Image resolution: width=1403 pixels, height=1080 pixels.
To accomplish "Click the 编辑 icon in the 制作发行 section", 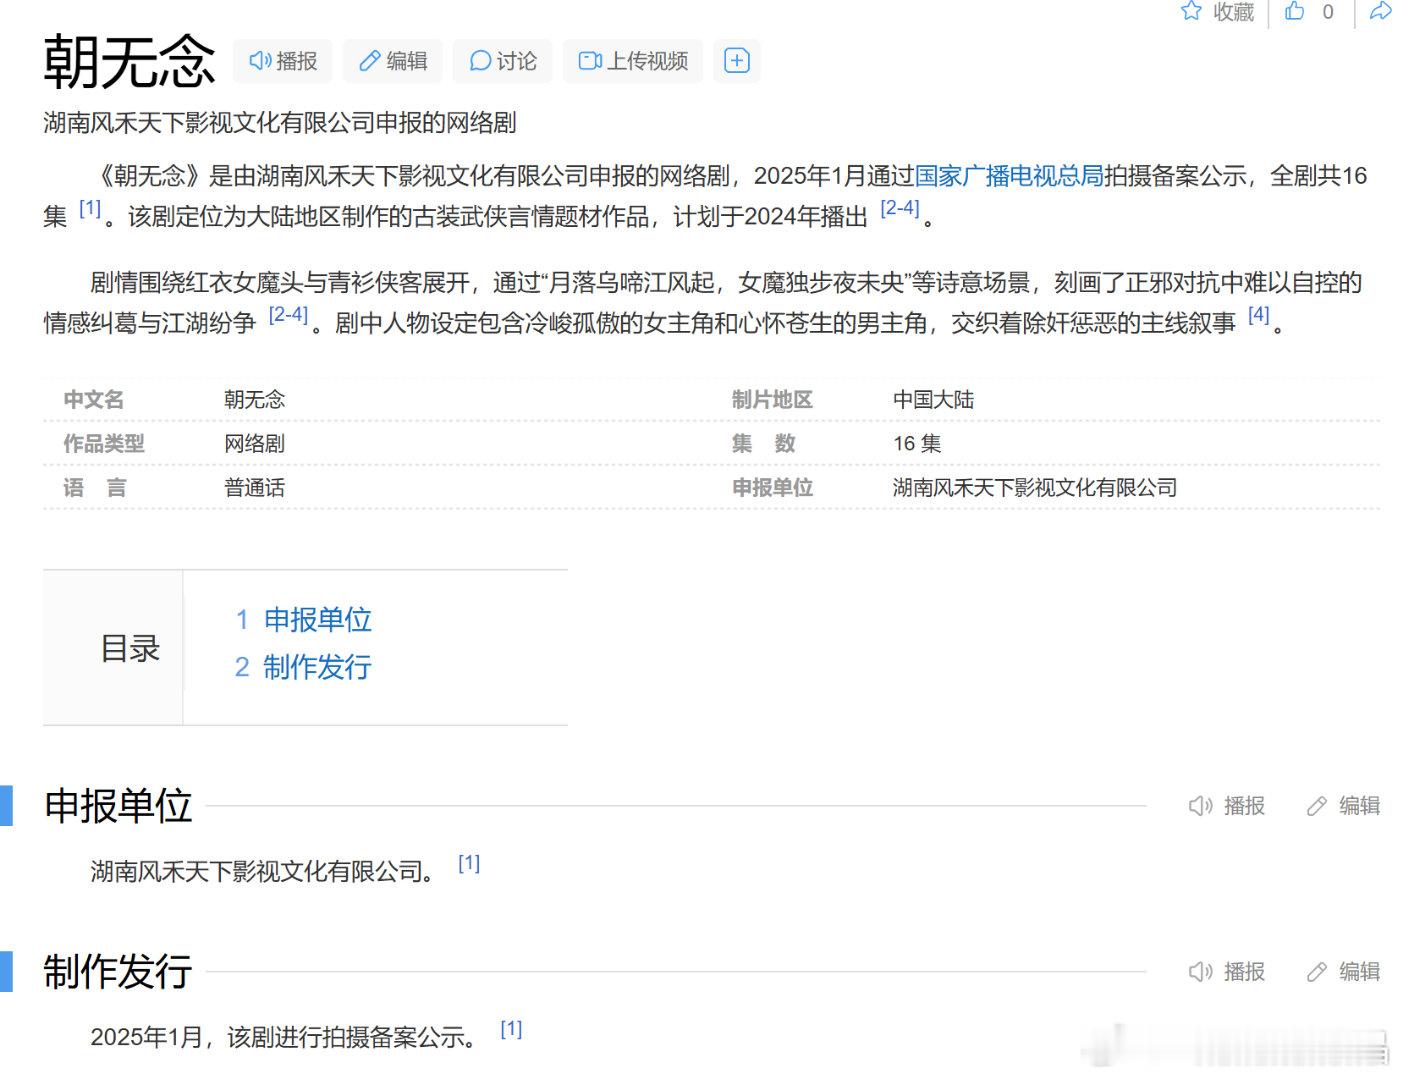I will [1315, 971].
